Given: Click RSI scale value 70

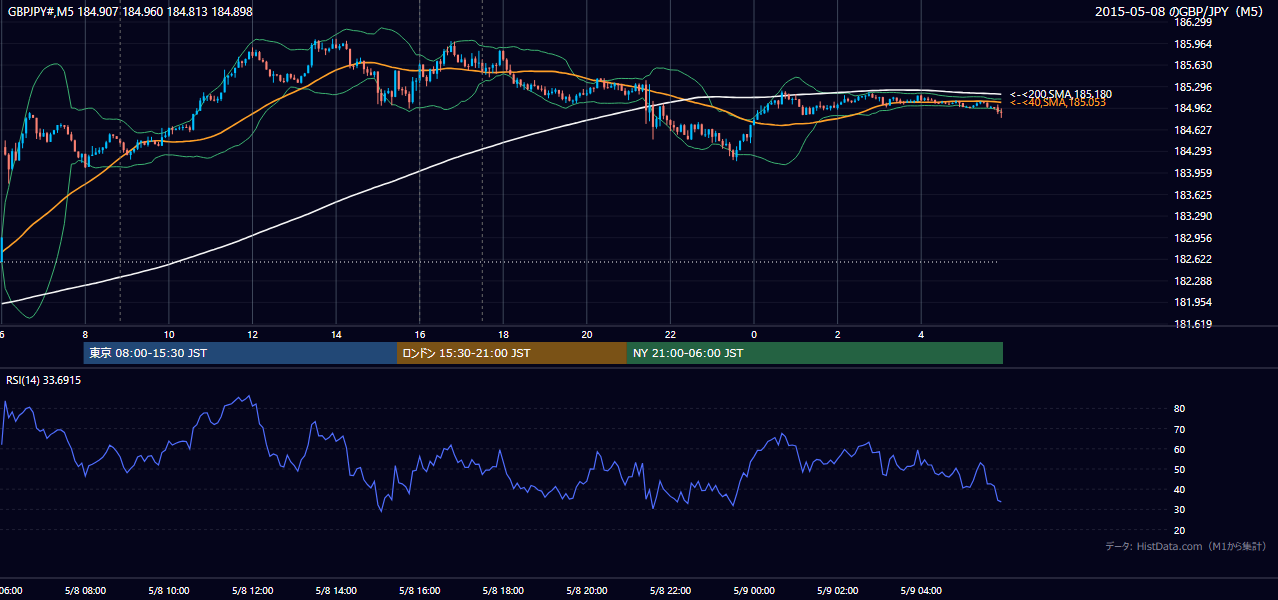Looking at the screenshot, I should click(x=1180, y=429).
